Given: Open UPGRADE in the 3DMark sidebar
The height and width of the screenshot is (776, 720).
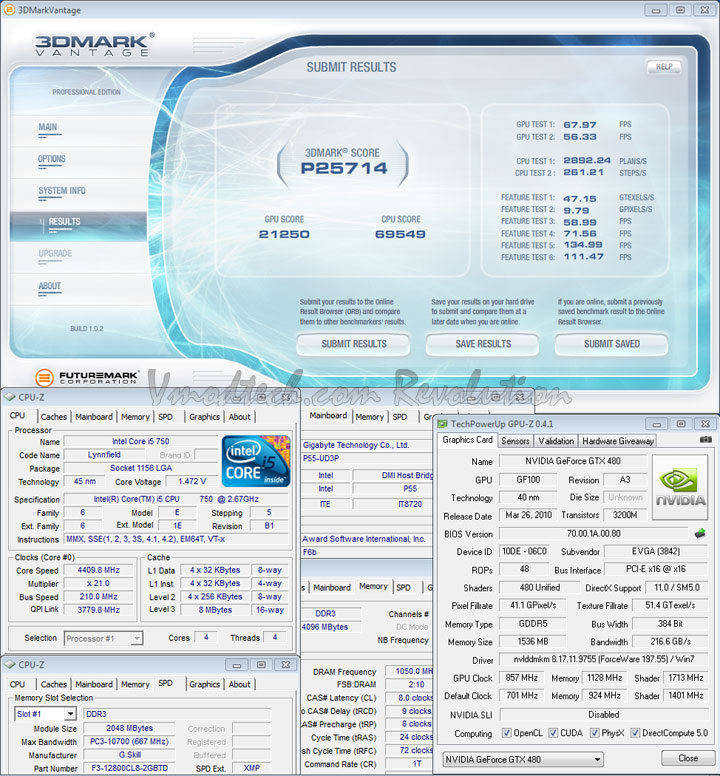Looking at the screenshot, I should 55,253.
